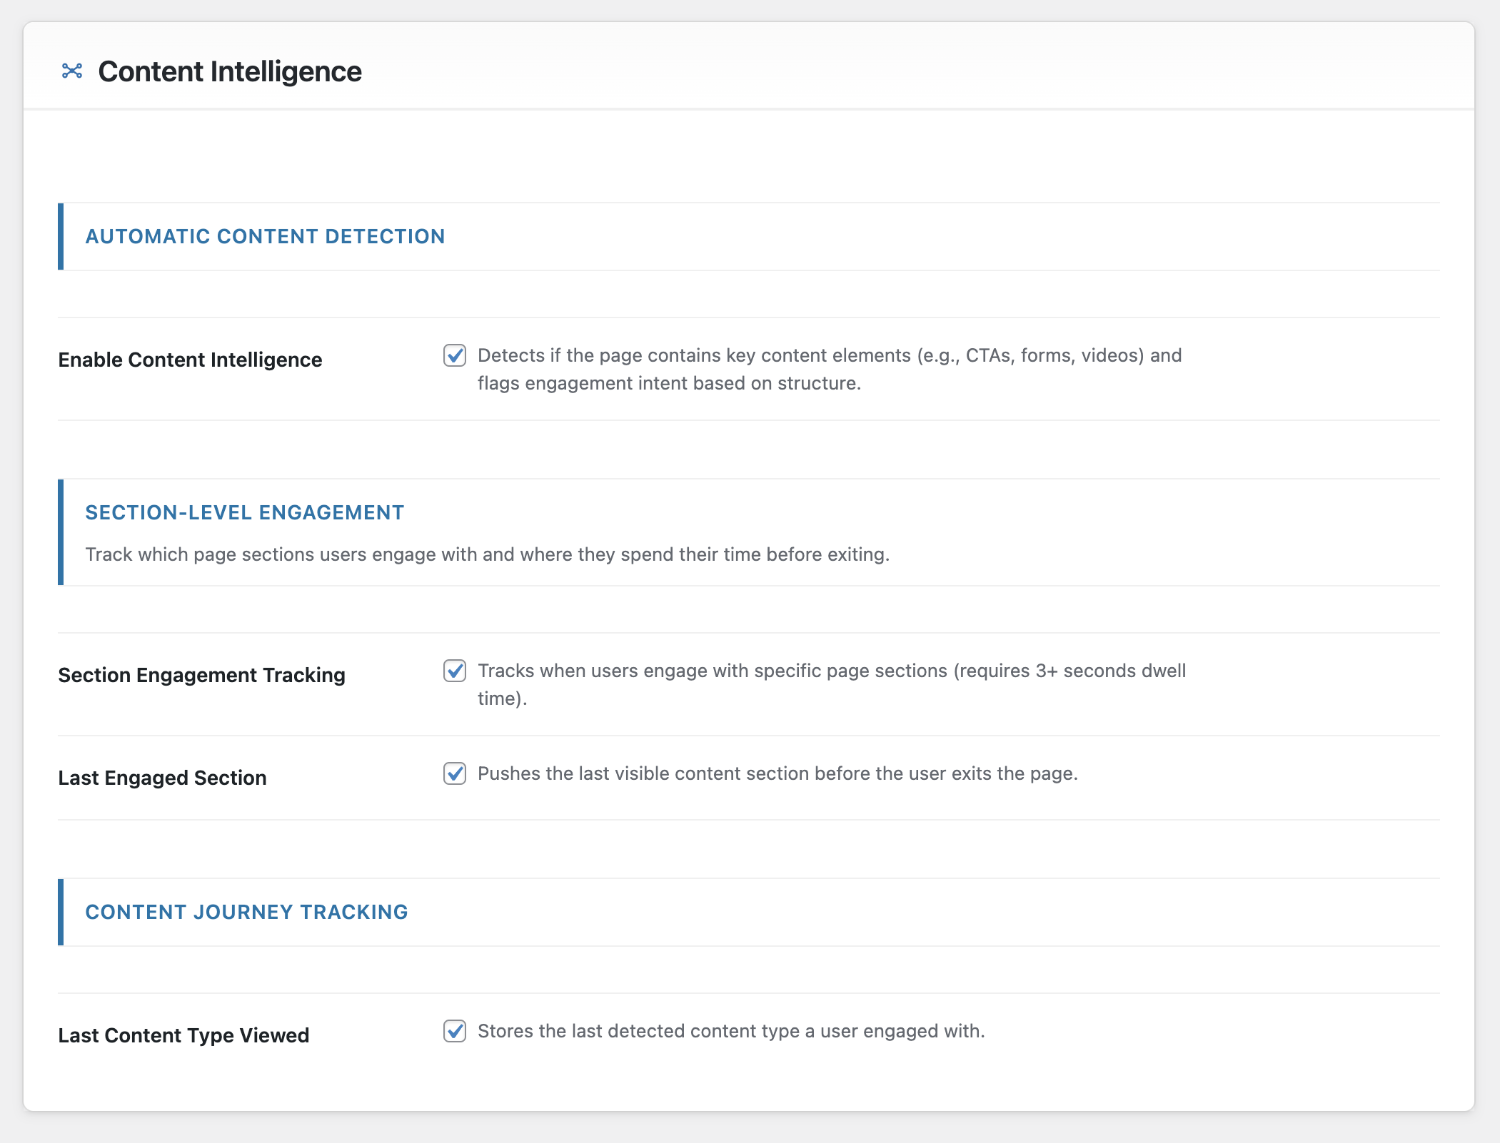
Task: Click the Last Content Type Viewed label
Action: pyautogui.click(x=184, y=1035)
